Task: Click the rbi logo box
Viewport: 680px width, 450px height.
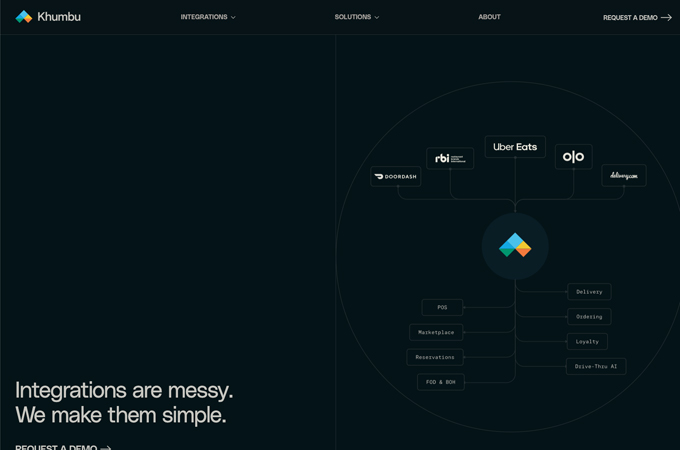Action: tap(450, 158)
